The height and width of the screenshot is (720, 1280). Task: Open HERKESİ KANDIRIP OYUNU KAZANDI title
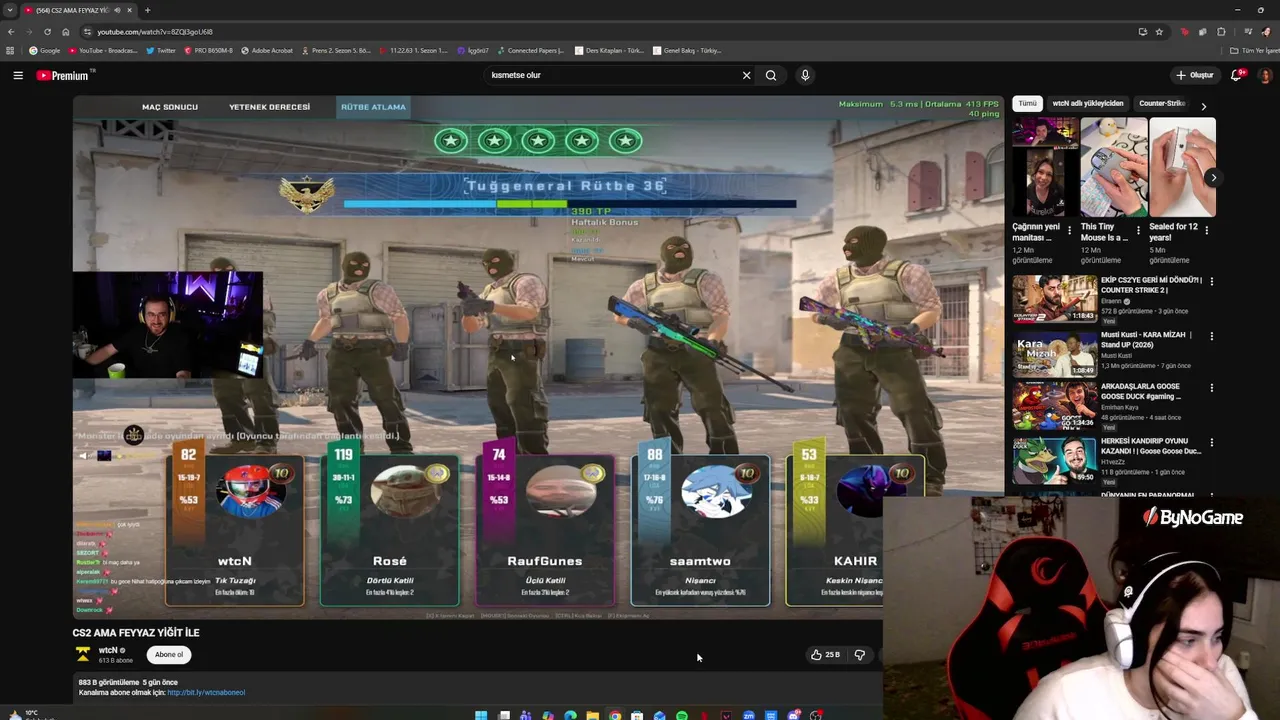1151,446
